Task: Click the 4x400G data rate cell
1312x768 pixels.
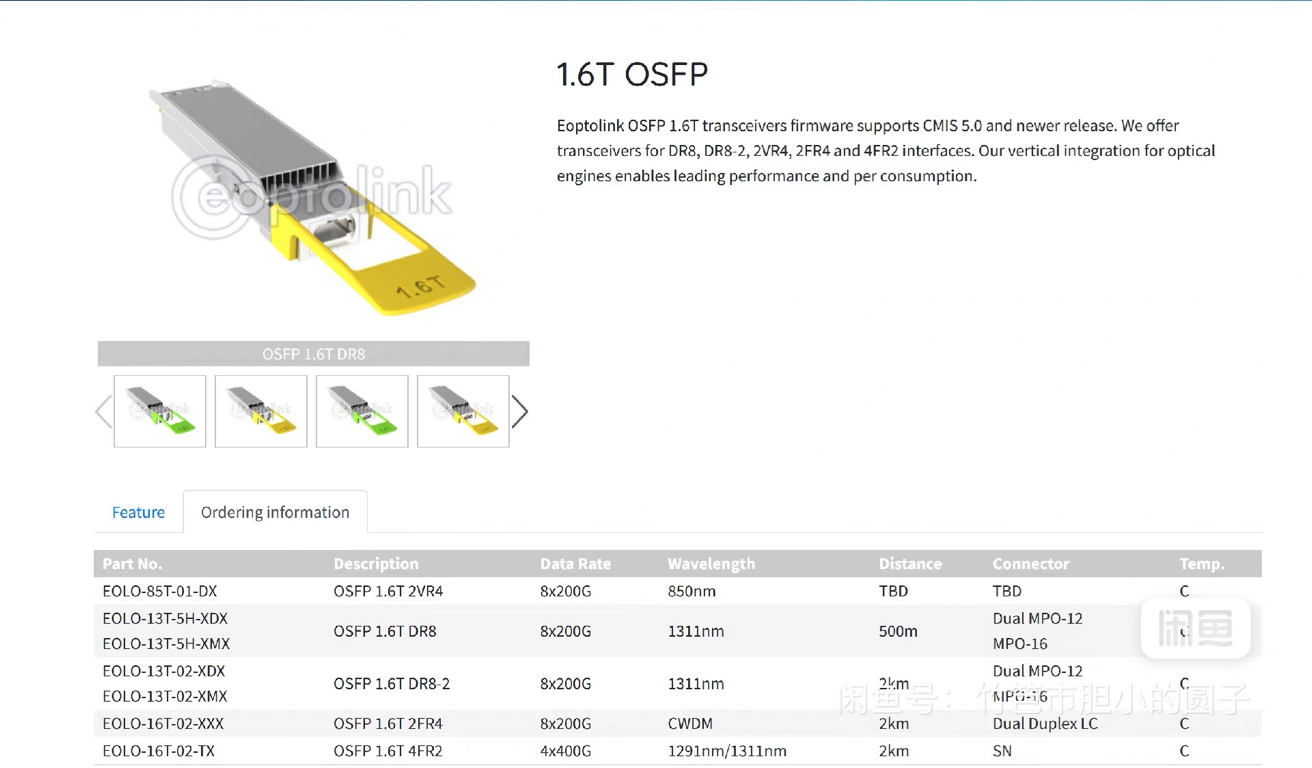Action: tap(566, 750)
